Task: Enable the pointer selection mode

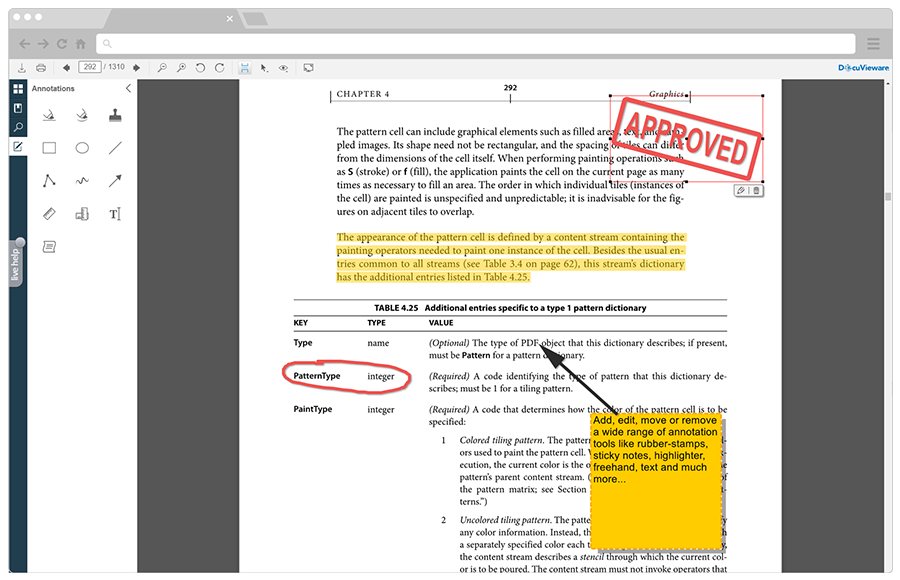Action: pos(263,68)
